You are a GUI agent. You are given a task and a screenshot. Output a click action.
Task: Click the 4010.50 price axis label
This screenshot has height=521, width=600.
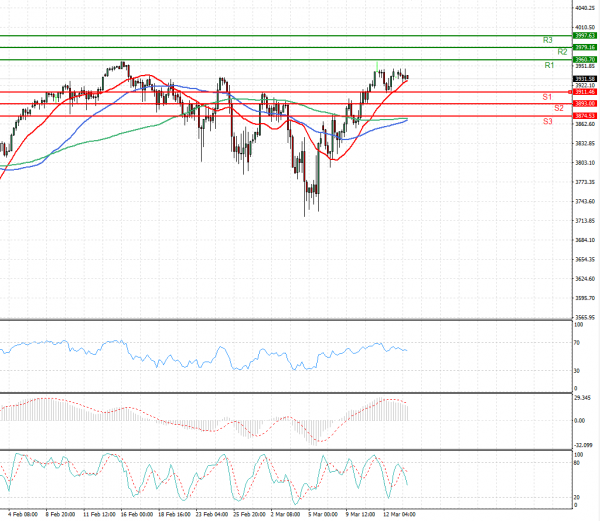pyautogui.click(x=585, y=28)
